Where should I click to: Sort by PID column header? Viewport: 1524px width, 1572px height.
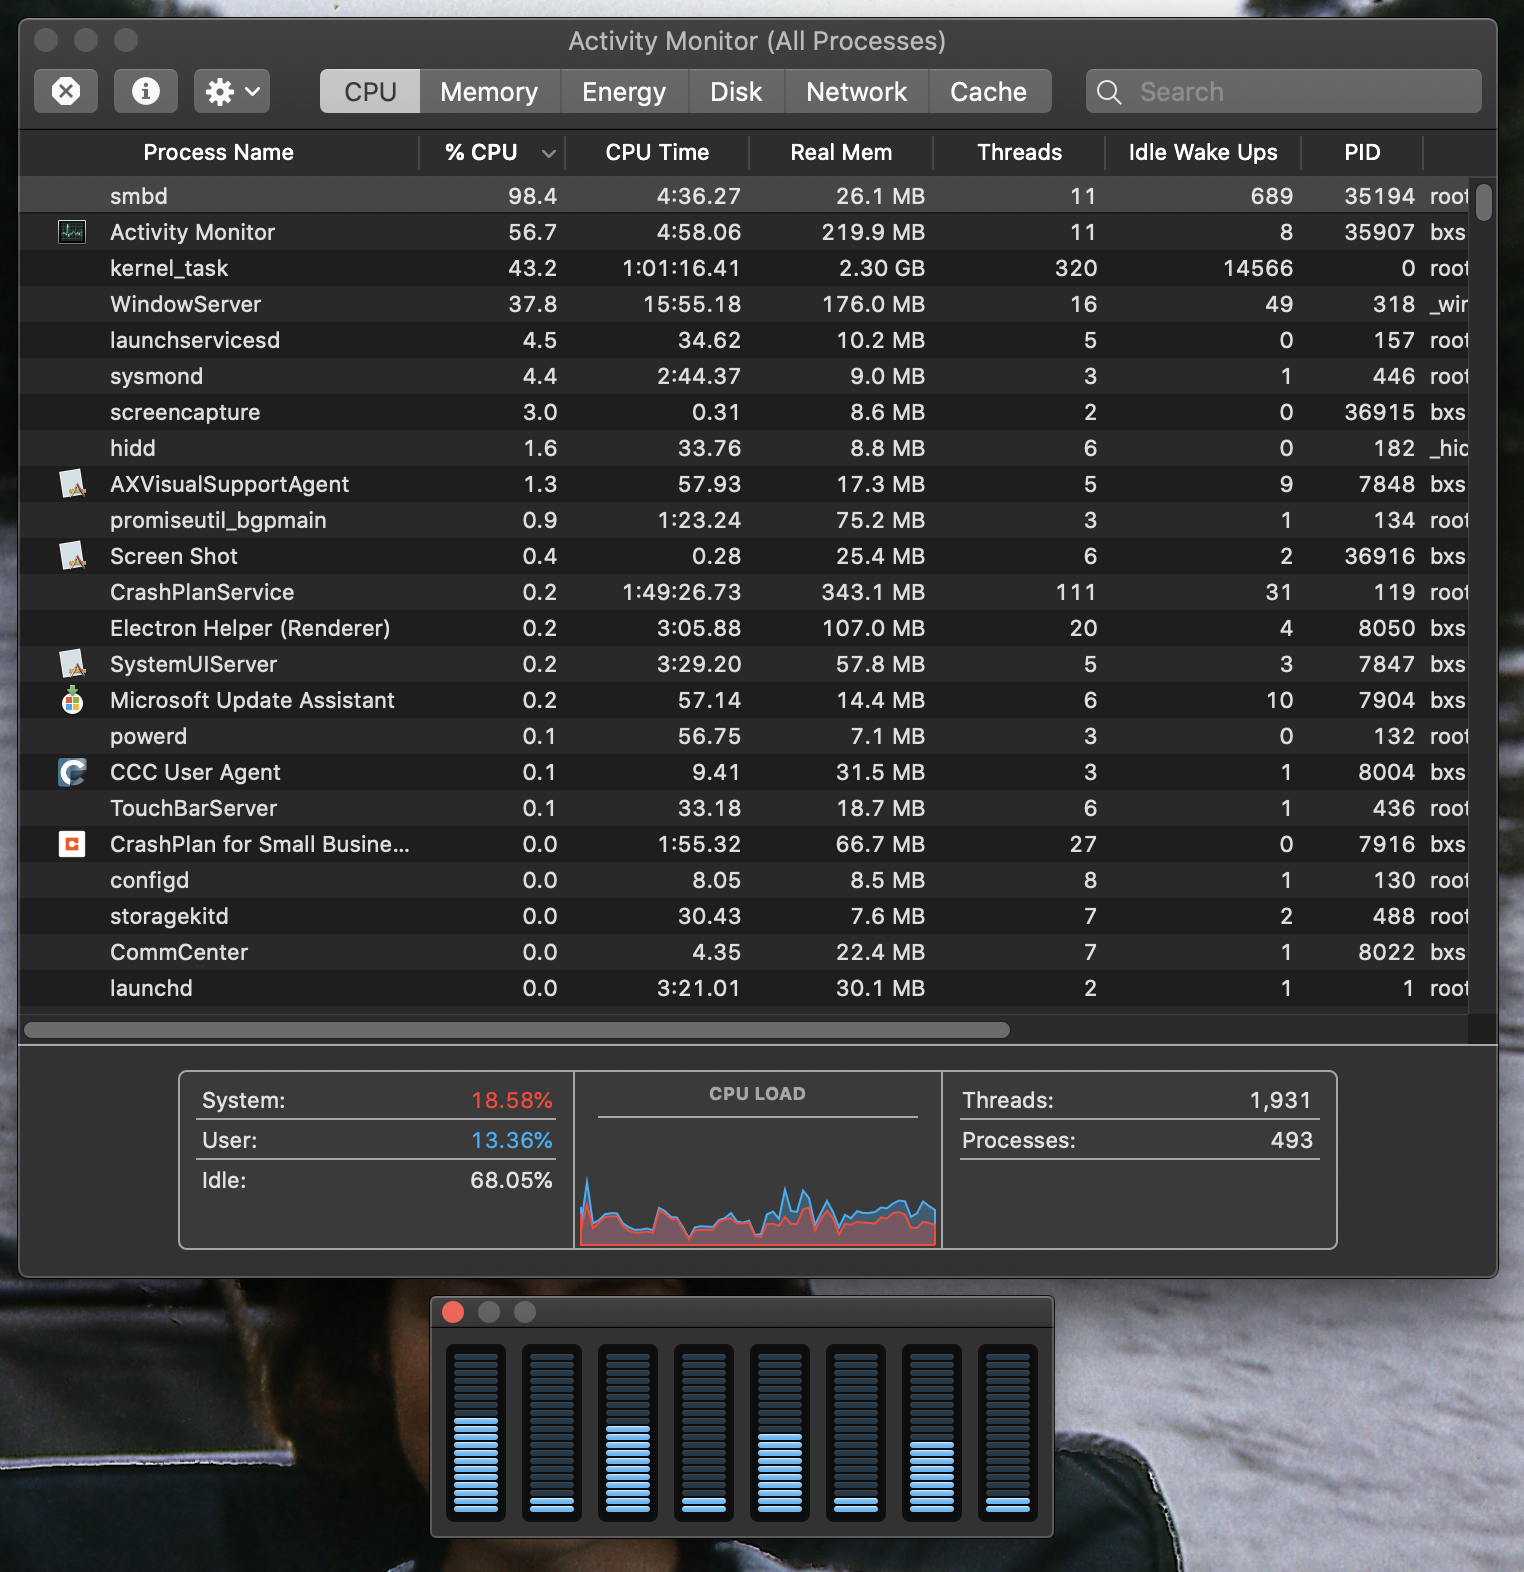pyautogui.click(x=1362, y=152)
